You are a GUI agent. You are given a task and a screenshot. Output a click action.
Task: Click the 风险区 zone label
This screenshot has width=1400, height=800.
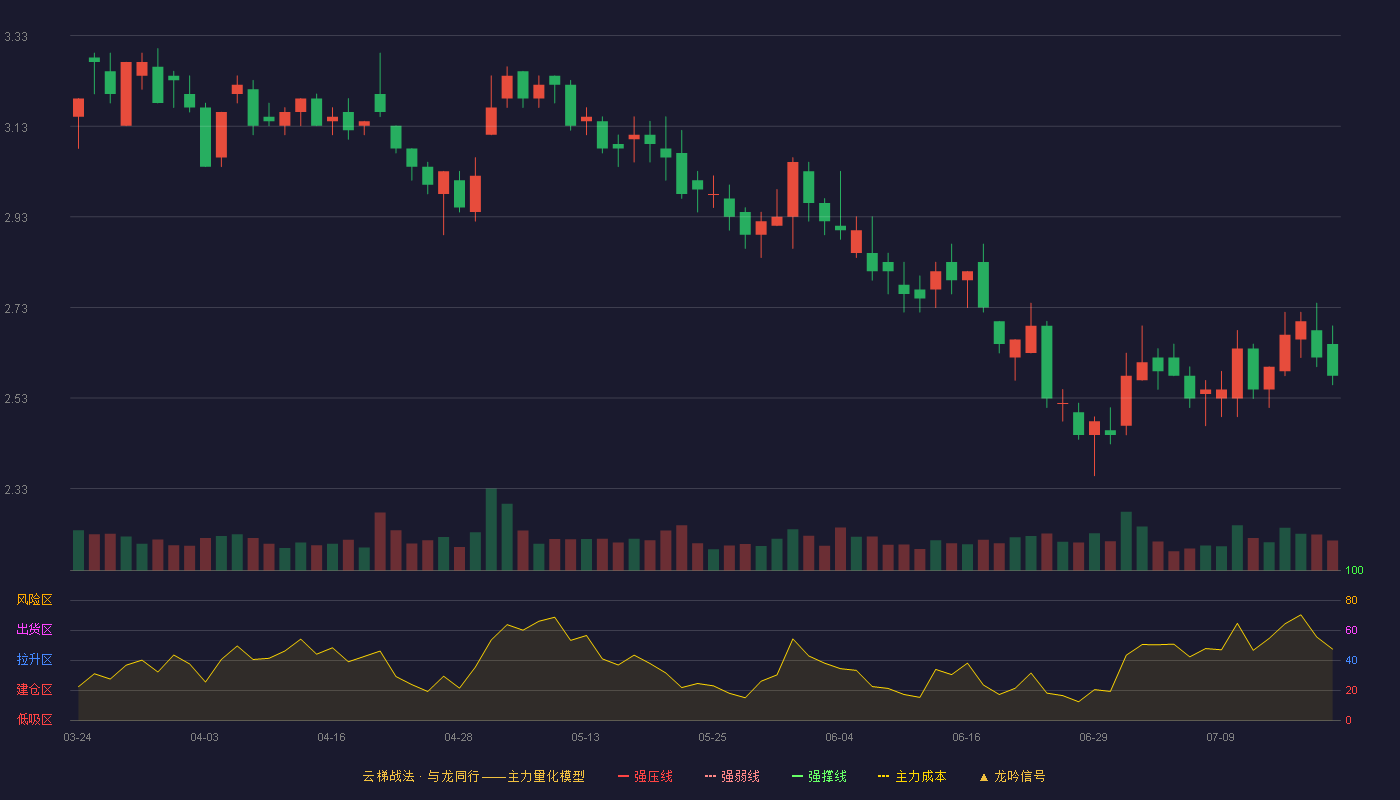pos(34,600)
